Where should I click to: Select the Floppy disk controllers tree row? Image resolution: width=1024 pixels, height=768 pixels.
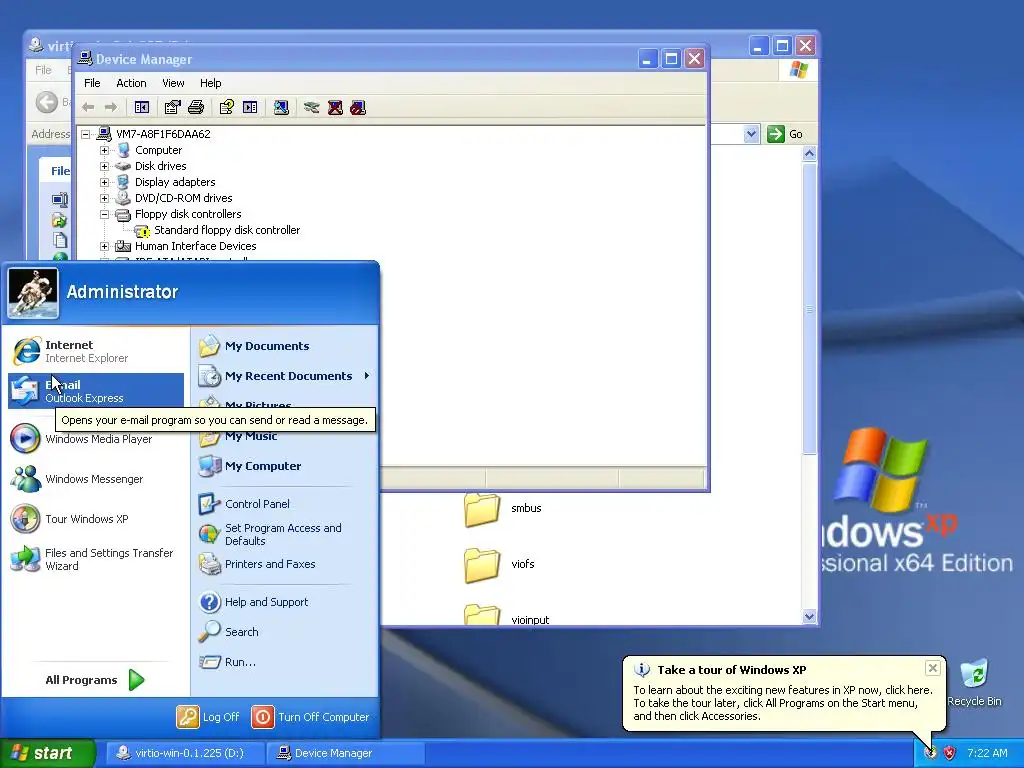click(x=188, y=214)
